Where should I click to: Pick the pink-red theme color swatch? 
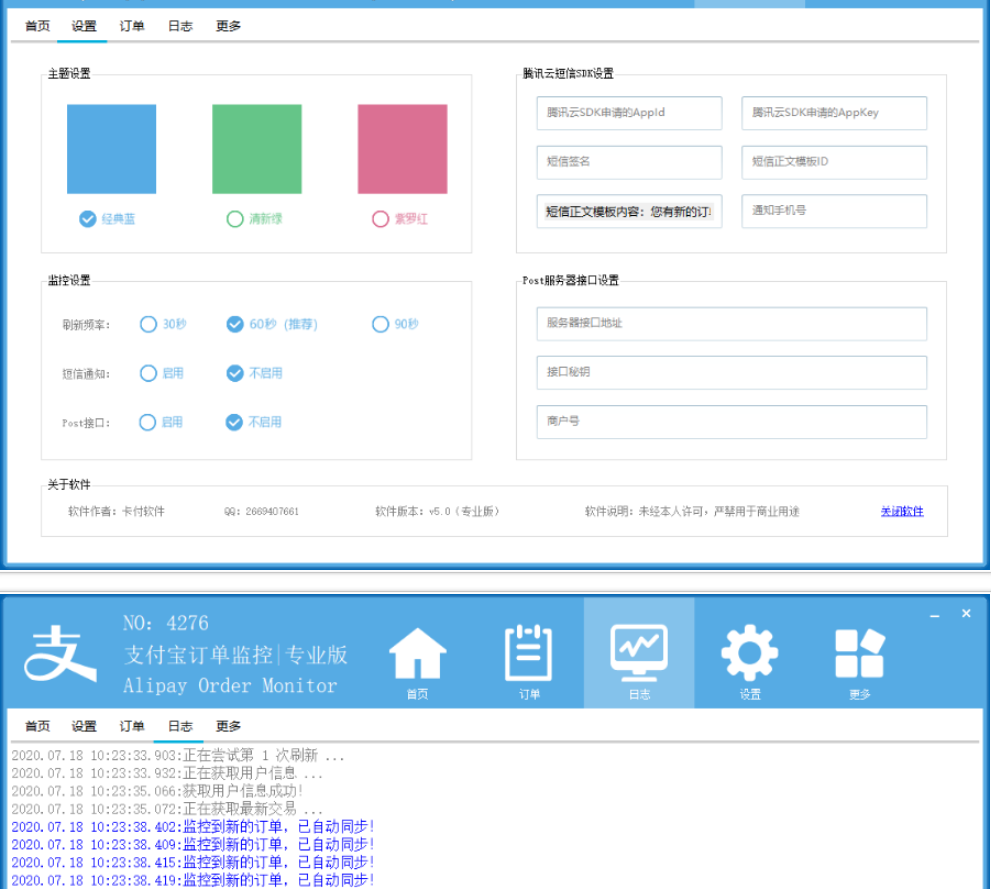tap(403, 149)
